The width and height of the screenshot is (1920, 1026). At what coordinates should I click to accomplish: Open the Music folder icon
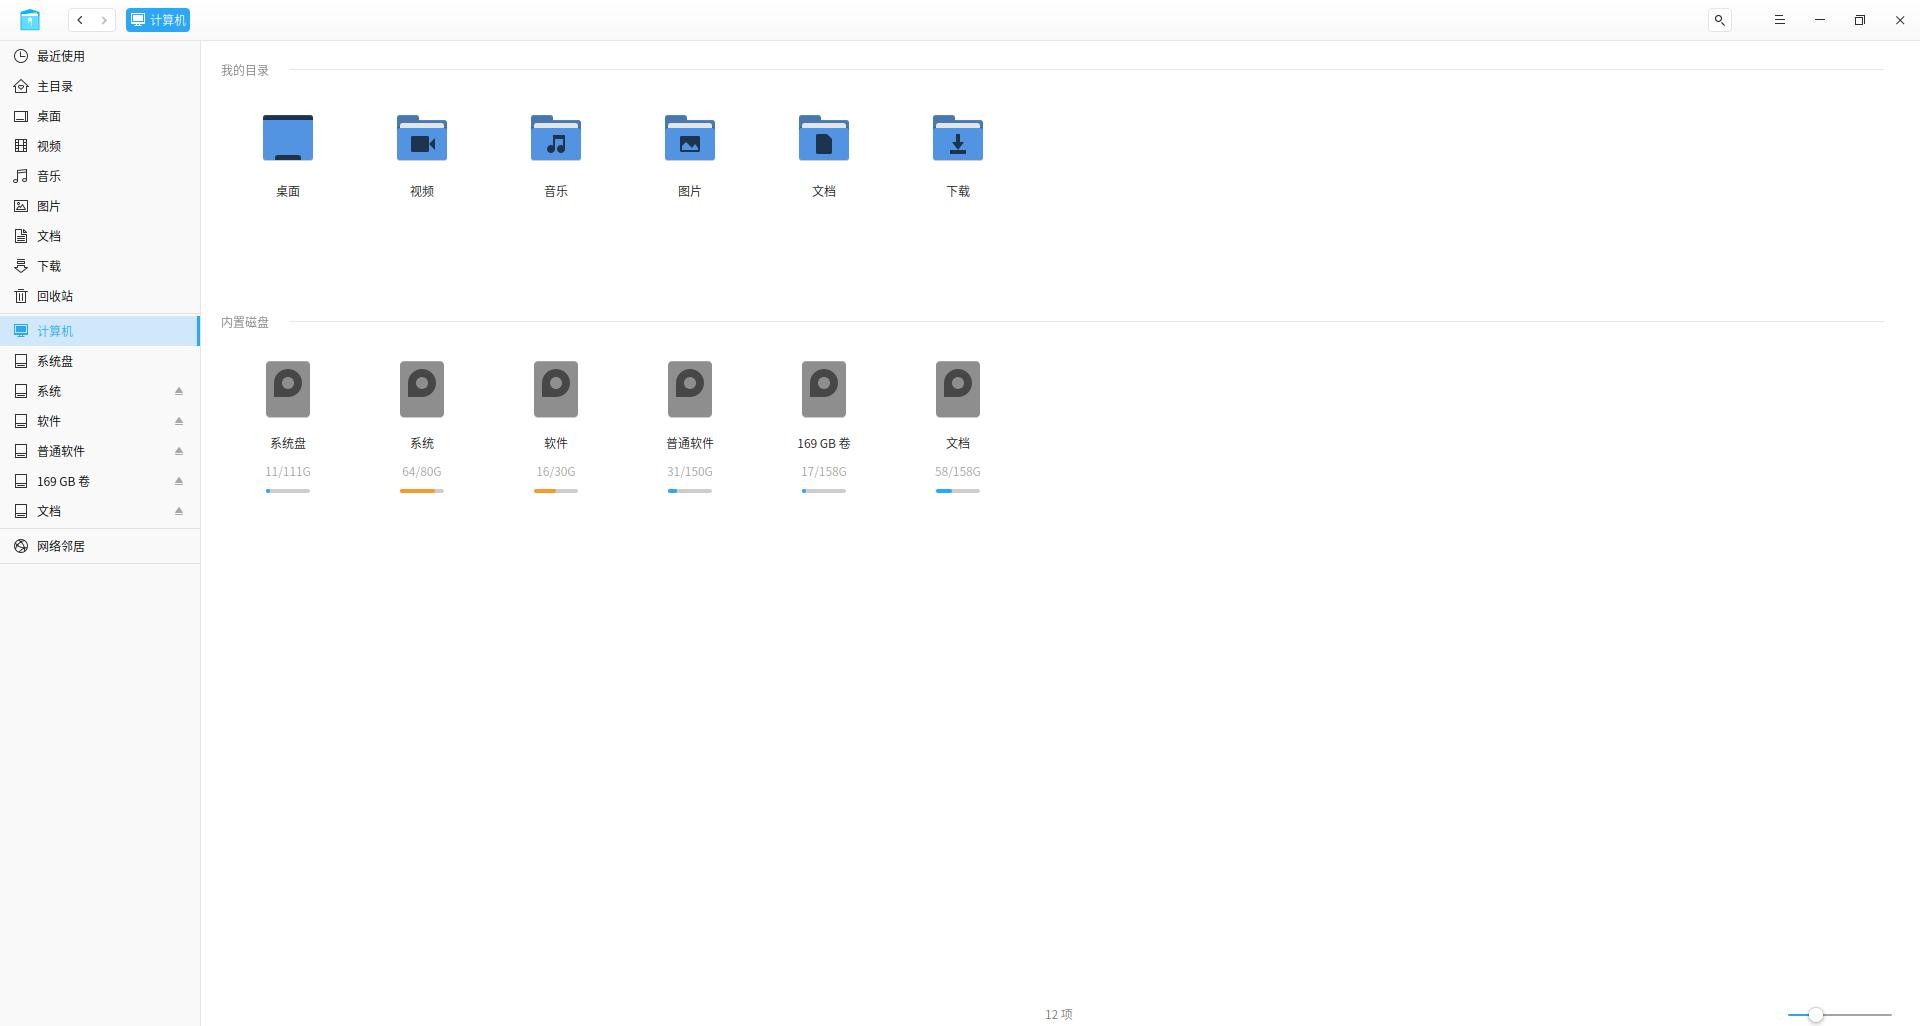[555, 139]
